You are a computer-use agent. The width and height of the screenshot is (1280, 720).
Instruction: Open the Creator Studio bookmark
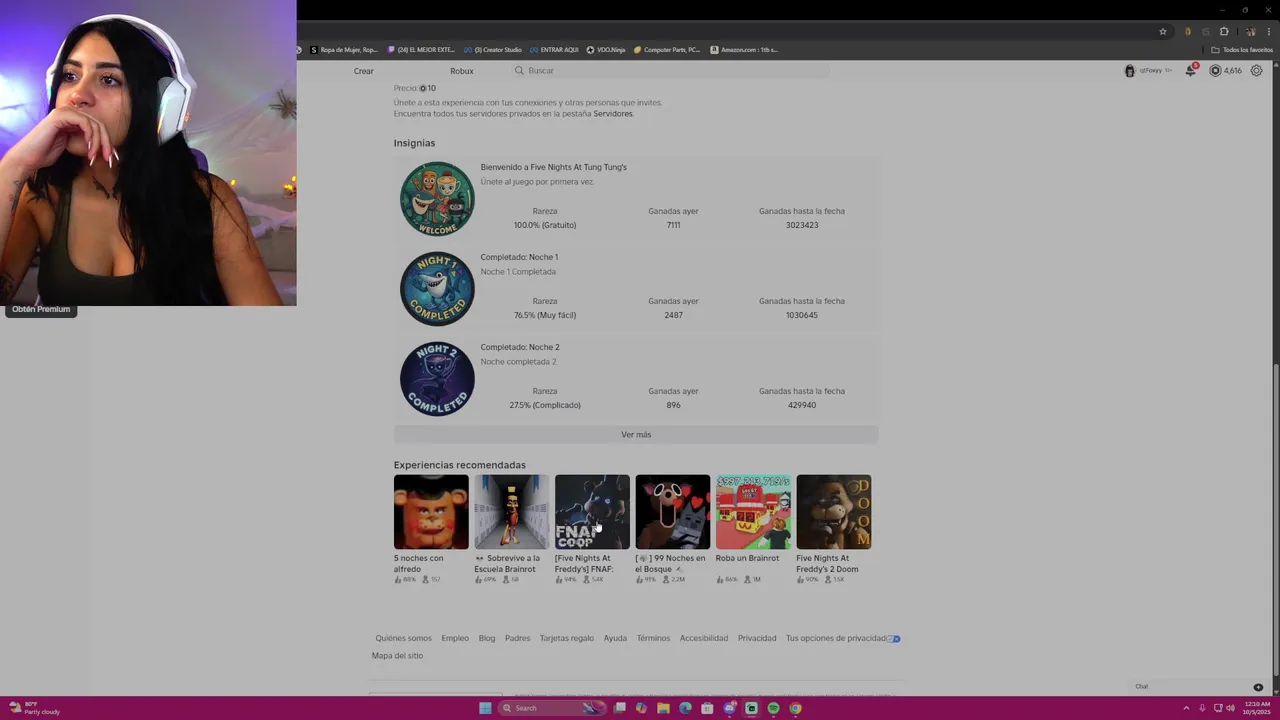point(492,49)
